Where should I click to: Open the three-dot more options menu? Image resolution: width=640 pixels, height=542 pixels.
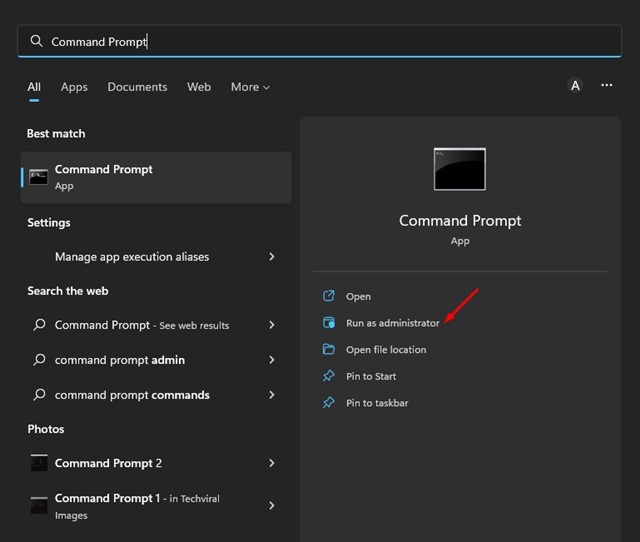click(x=606, y=86)
